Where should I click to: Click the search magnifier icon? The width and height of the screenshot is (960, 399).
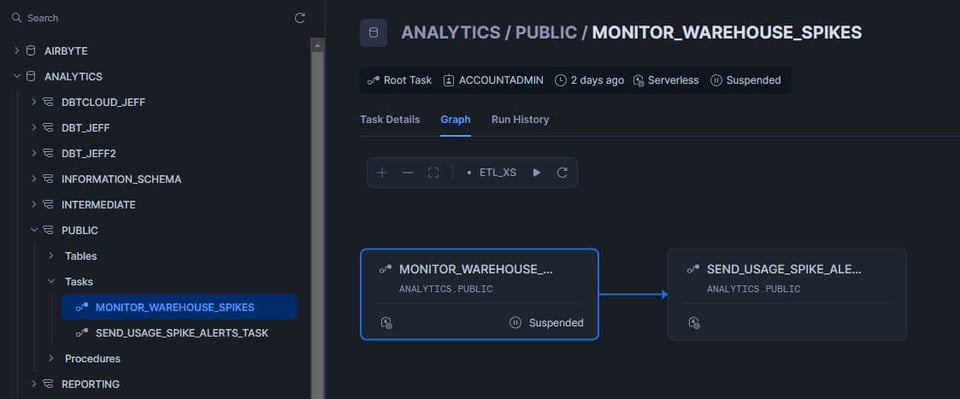click(17, 18)
